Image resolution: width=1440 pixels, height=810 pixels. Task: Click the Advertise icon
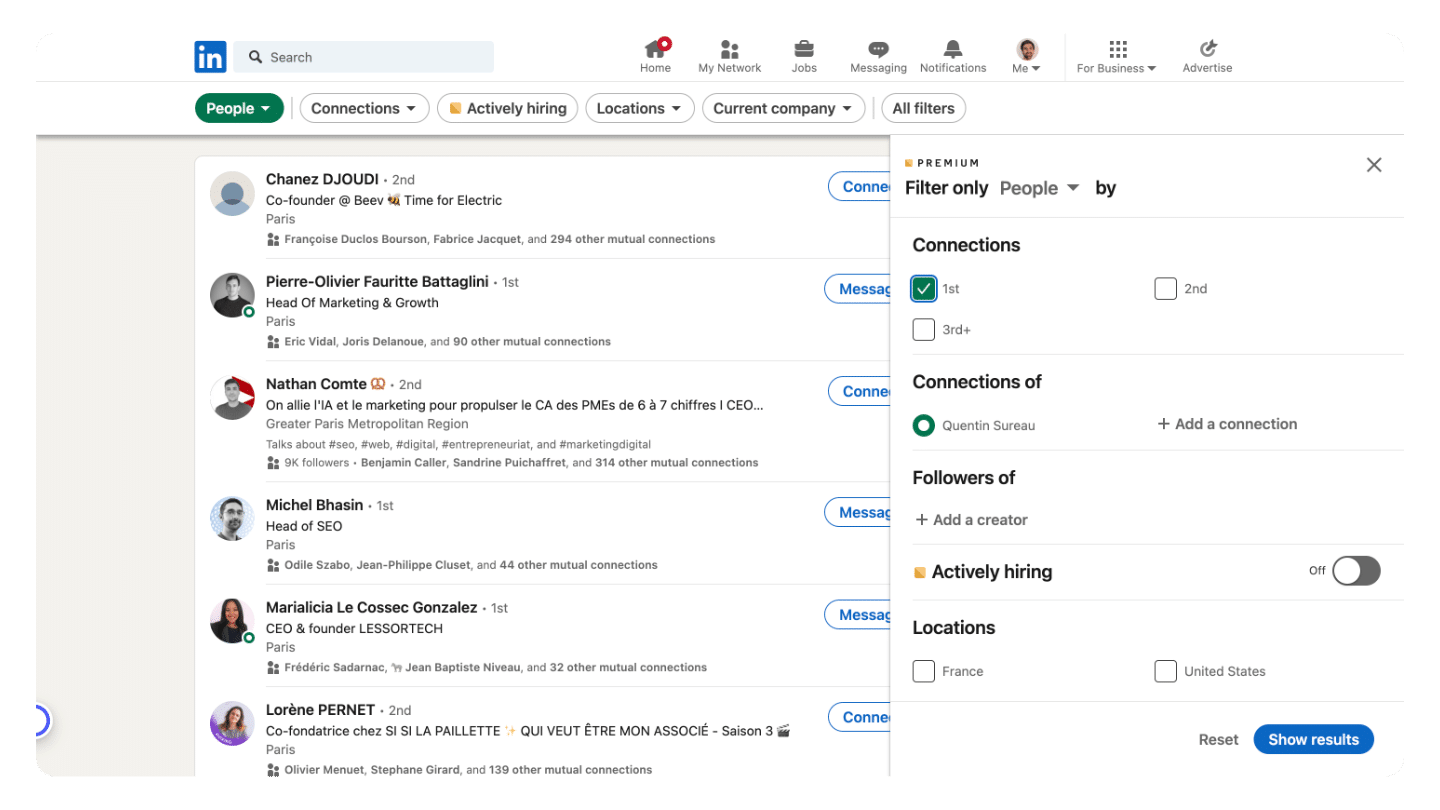pyautogui.click(x=1208, y=49)
